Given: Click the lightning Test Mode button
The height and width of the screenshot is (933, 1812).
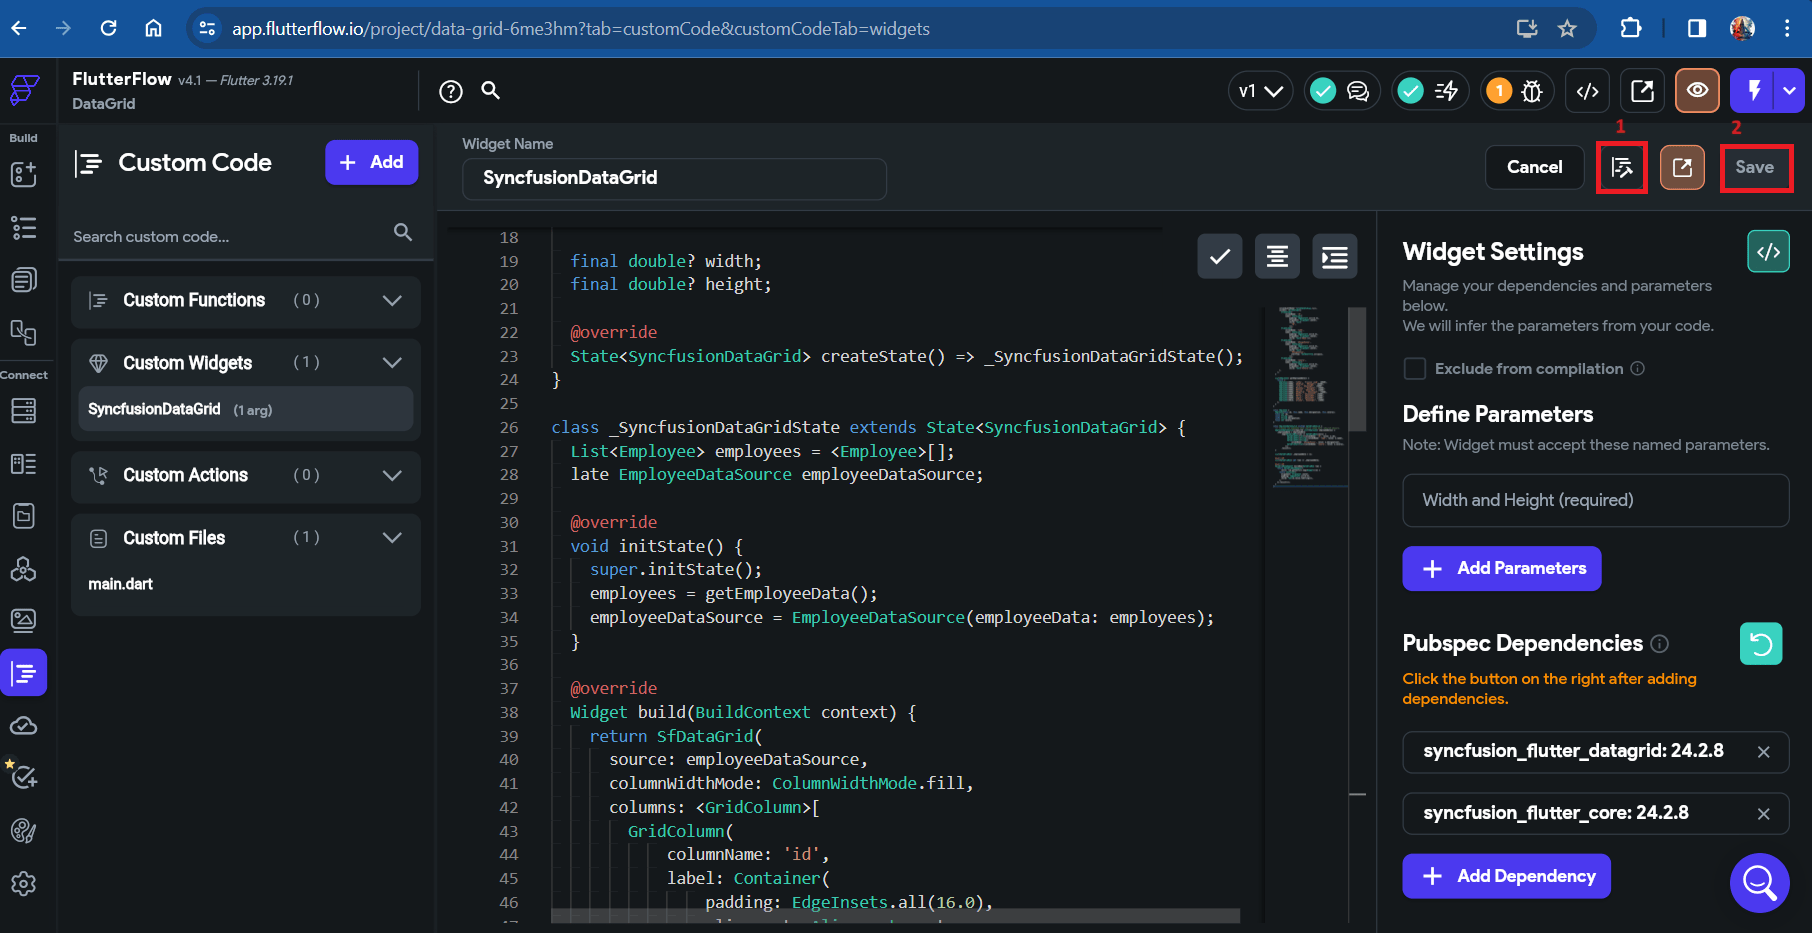Looking at the screenshot, I should (x=1753, y=91).
